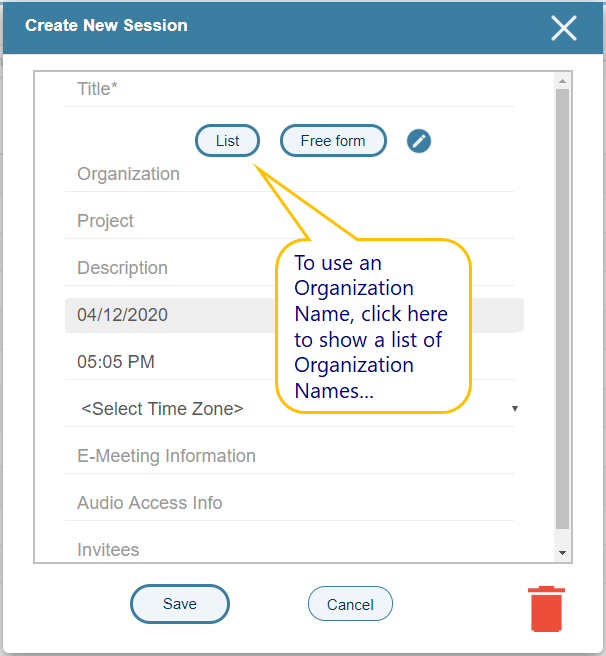Select the List organization option
Viewport: 606px width, 656px height.
point(228,141)
